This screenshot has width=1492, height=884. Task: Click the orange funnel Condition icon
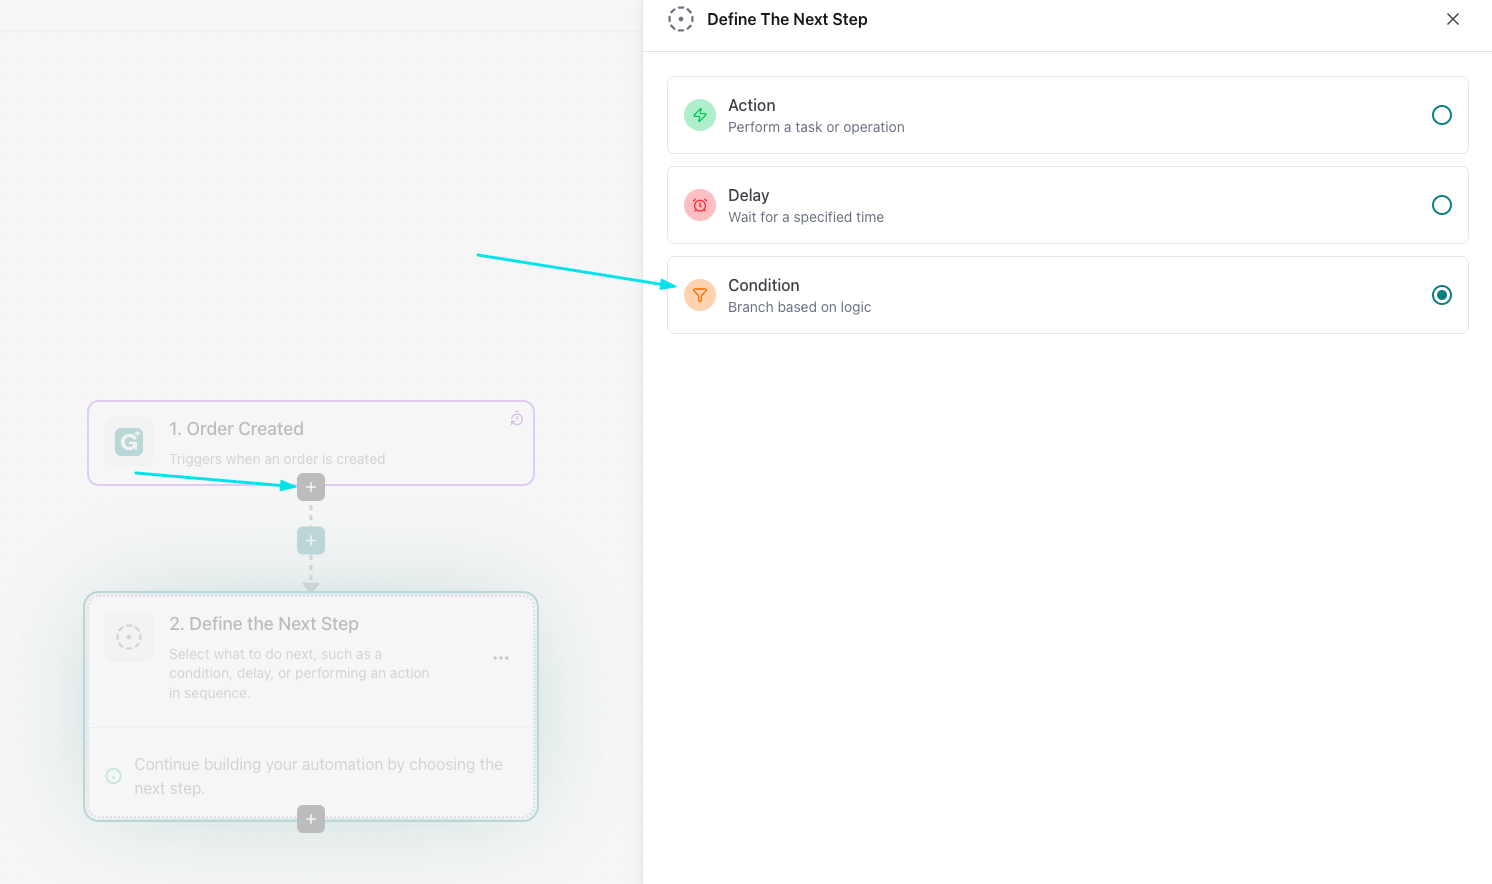tap(700, 295)
